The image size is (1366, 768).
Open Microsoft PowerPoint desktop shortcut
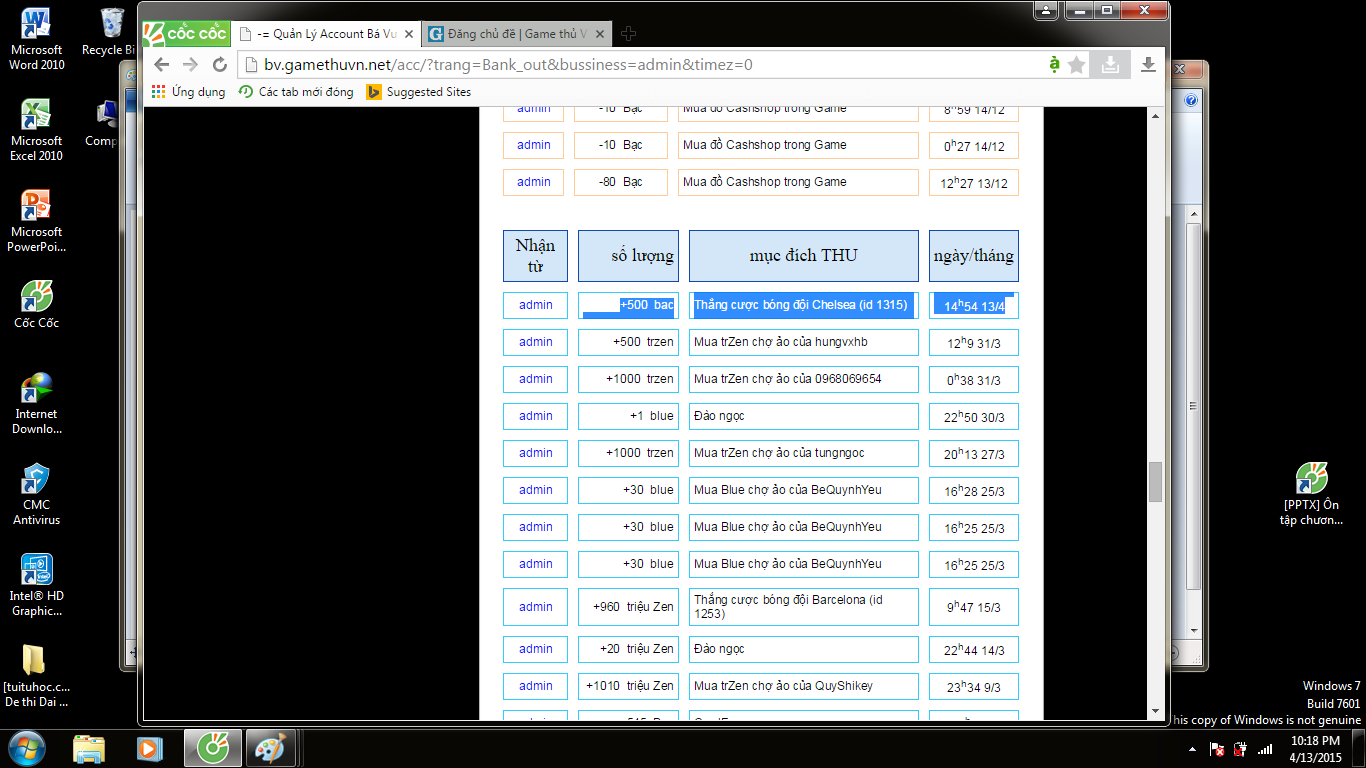[x=37, y=222]
